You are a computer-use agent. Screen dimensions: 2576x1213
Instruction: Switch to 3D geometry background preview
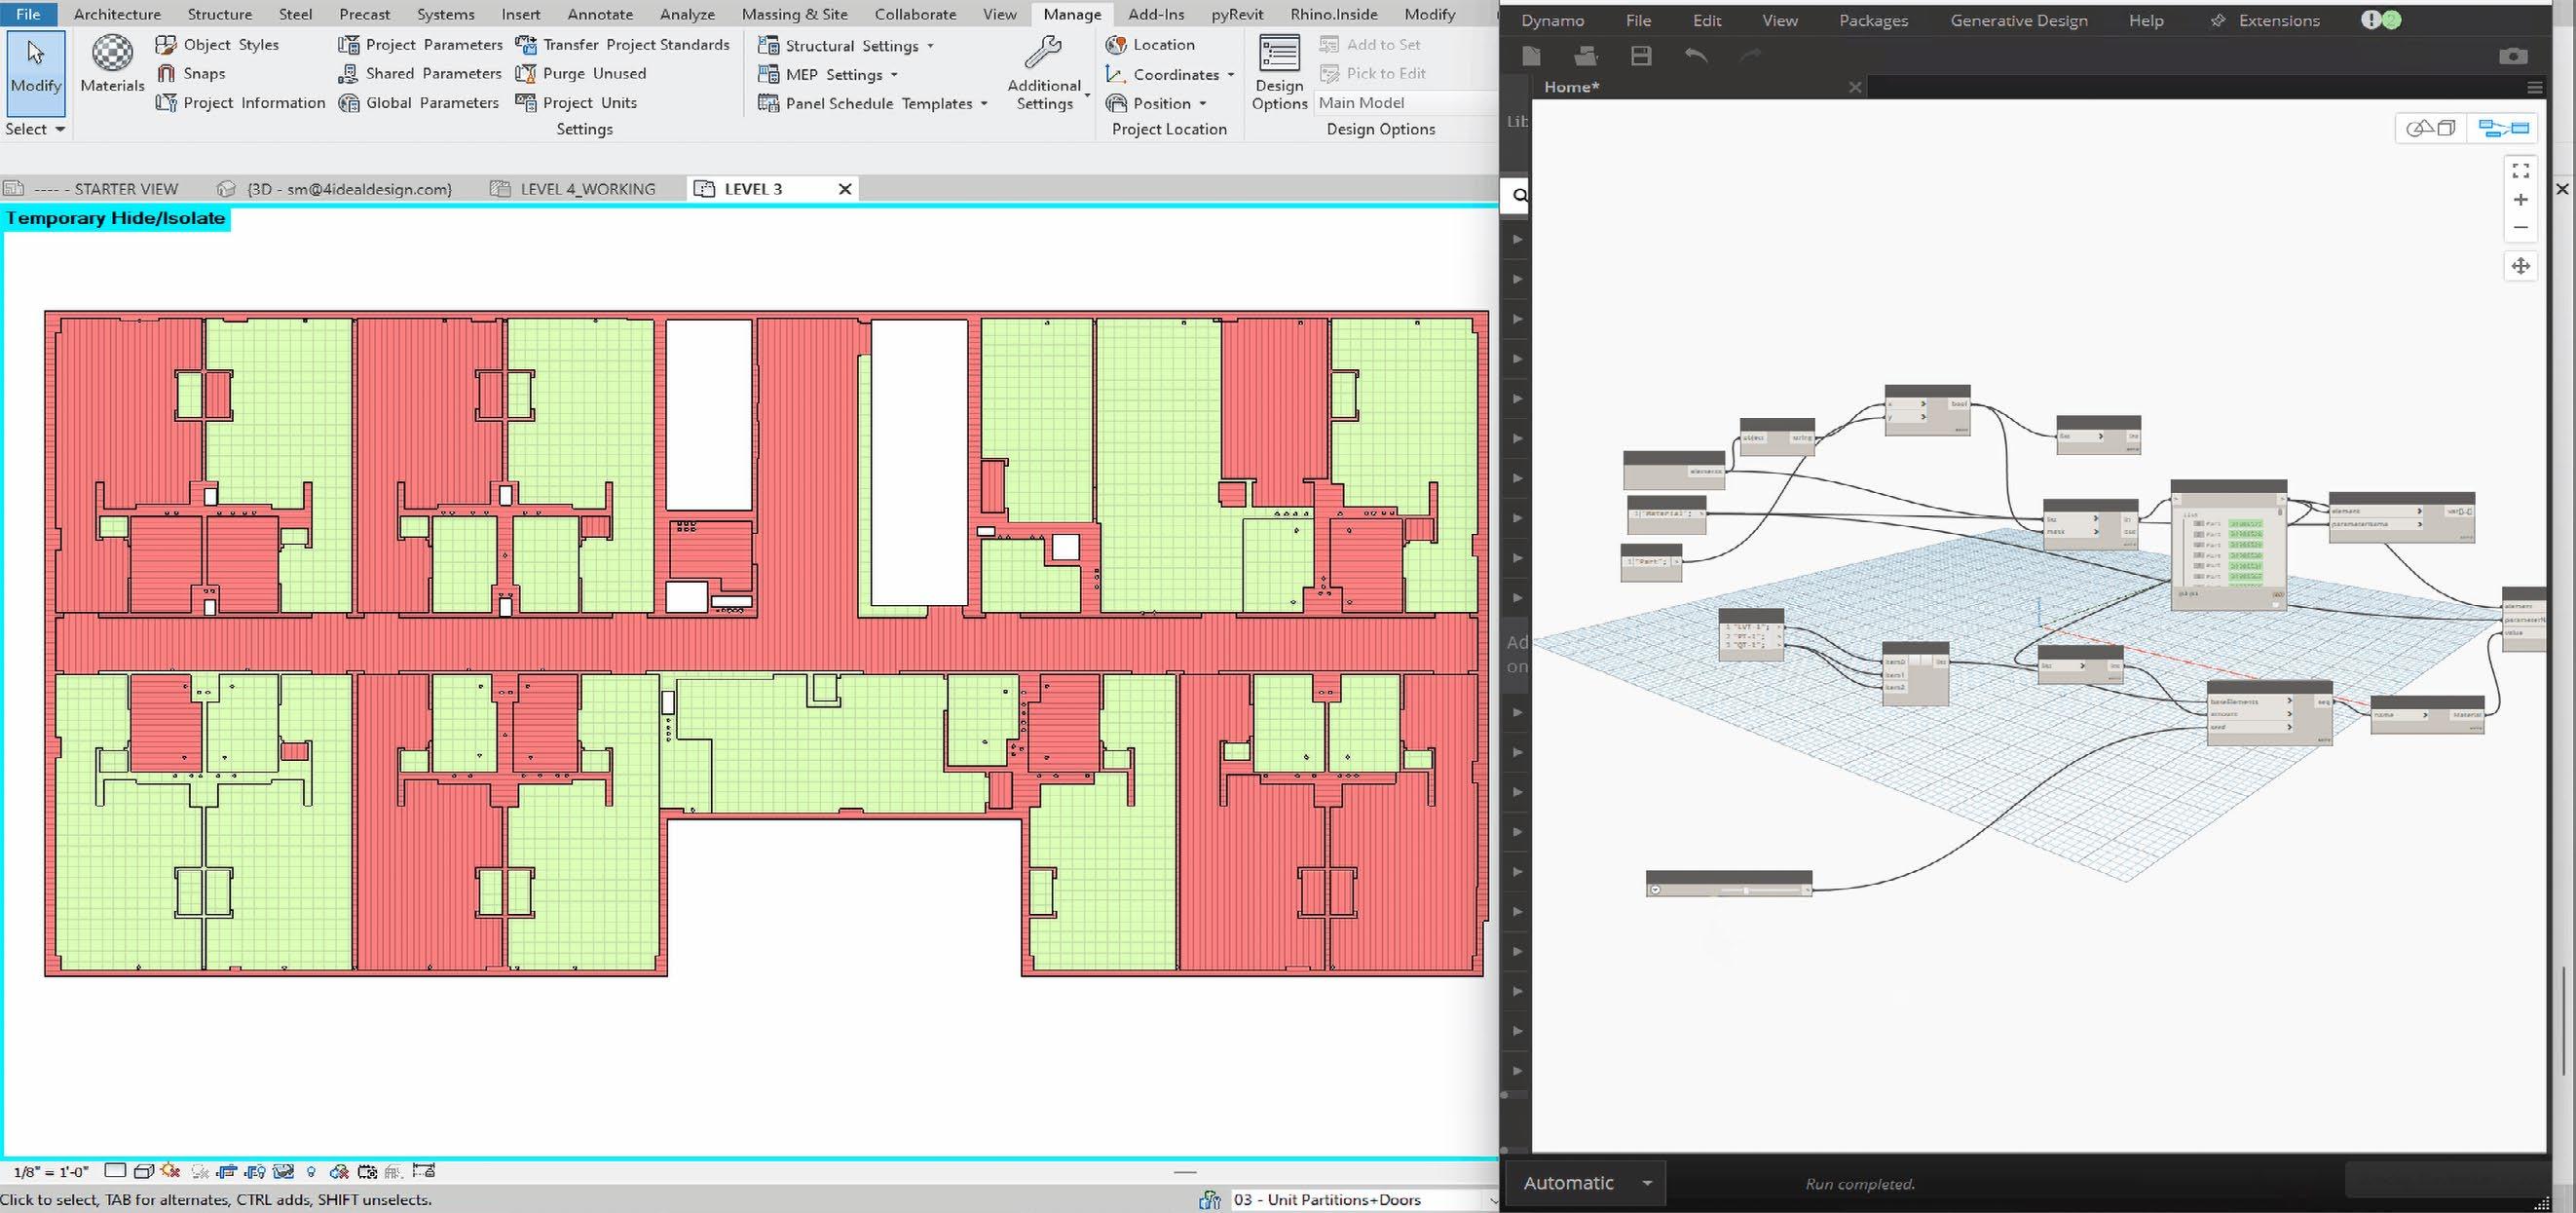point(2431,128)
